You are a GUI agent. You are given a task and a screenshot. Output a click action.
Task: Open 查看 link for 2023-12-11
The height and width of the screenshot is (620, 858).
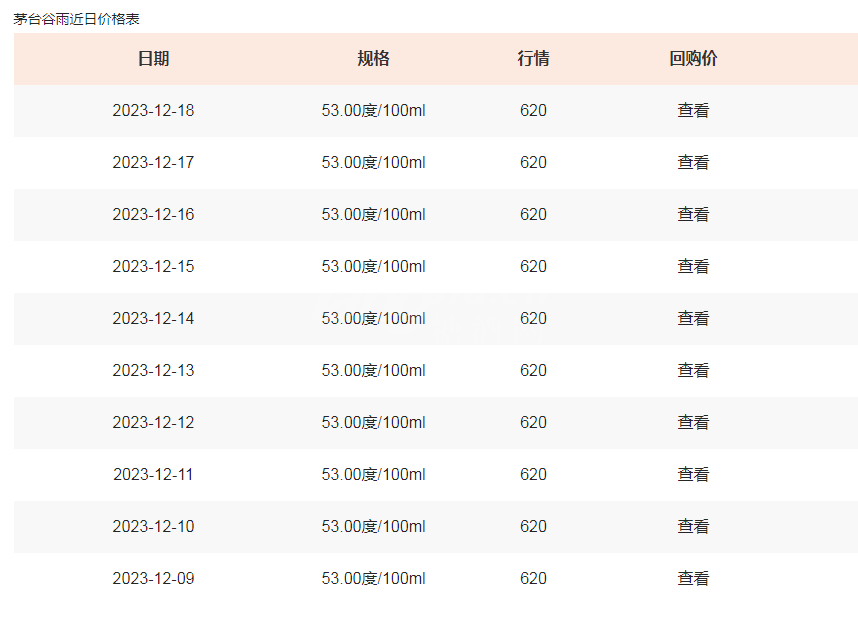tap(693, 474)
